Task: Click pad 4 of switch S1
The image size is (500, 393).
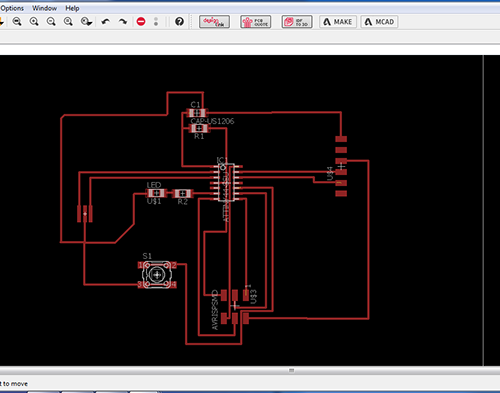Action: pyautogui.click(x=174, y=284)
